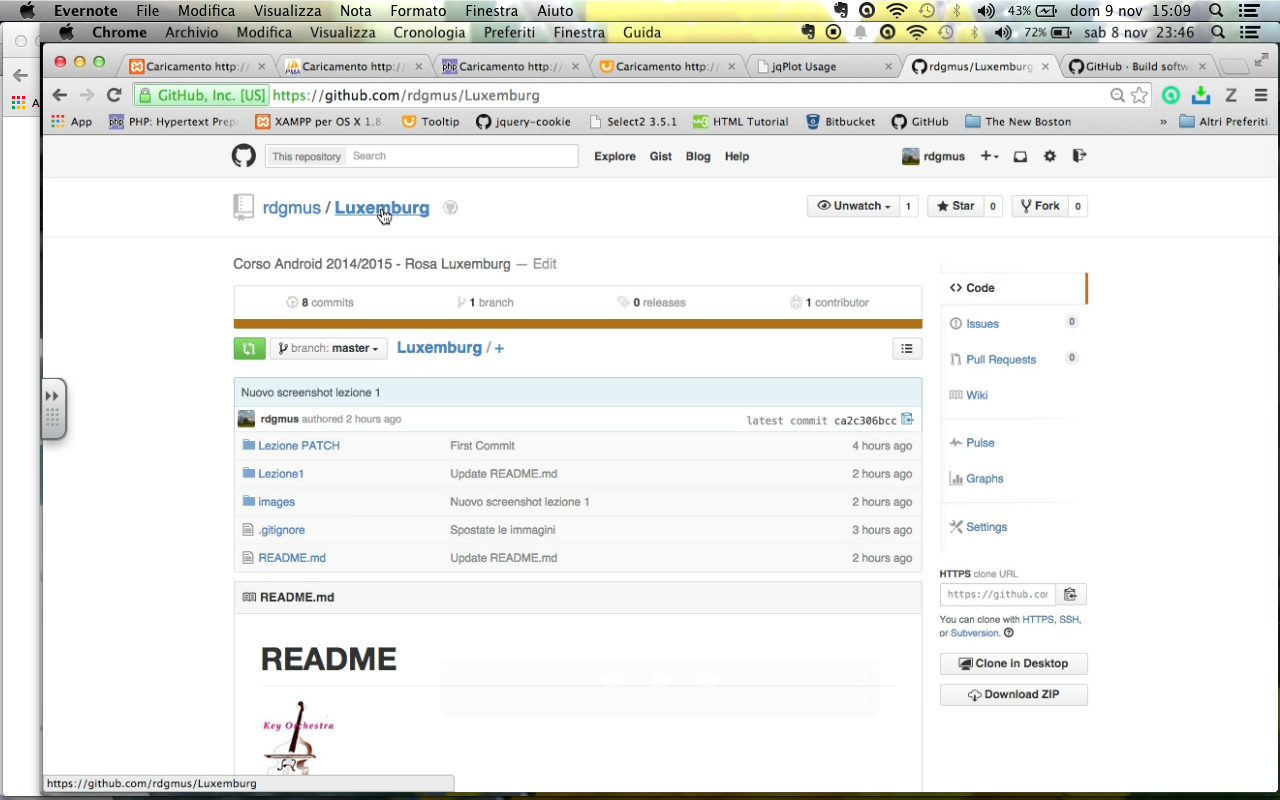Screen dimensions: 1280x800
Task: Click the green compare and review button
Action: [249, 348]
